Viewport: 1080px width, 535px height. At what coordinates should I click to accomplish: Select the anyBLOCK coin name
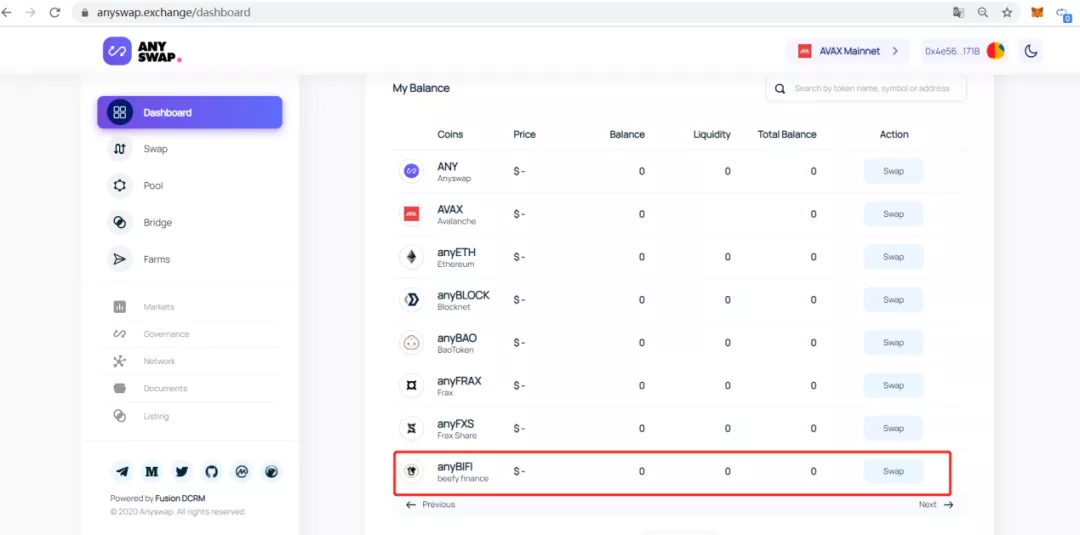(x=464, y=295)
